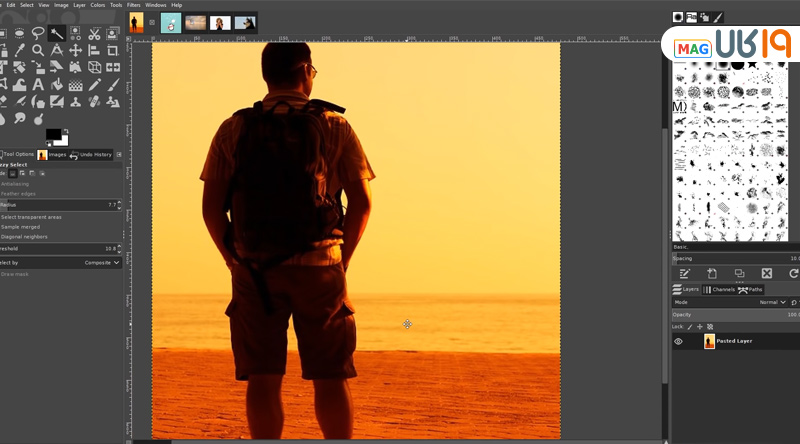This screenshot has height=444, width=800.
Task: Open the layer Mode Normal dropdown
Action: coord(772,302)
